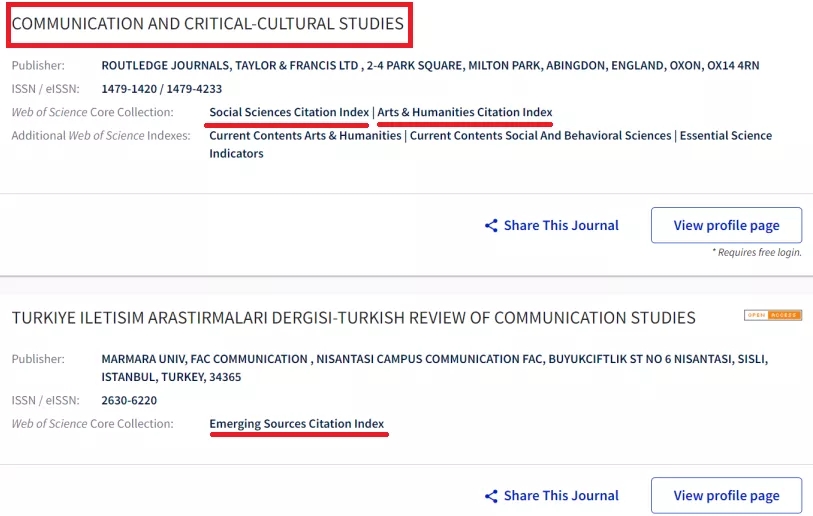Click ISSN 1479-1420 / 1479-4233 value
This screenshot has height=516, width=813.
click(x=161, y=89)
